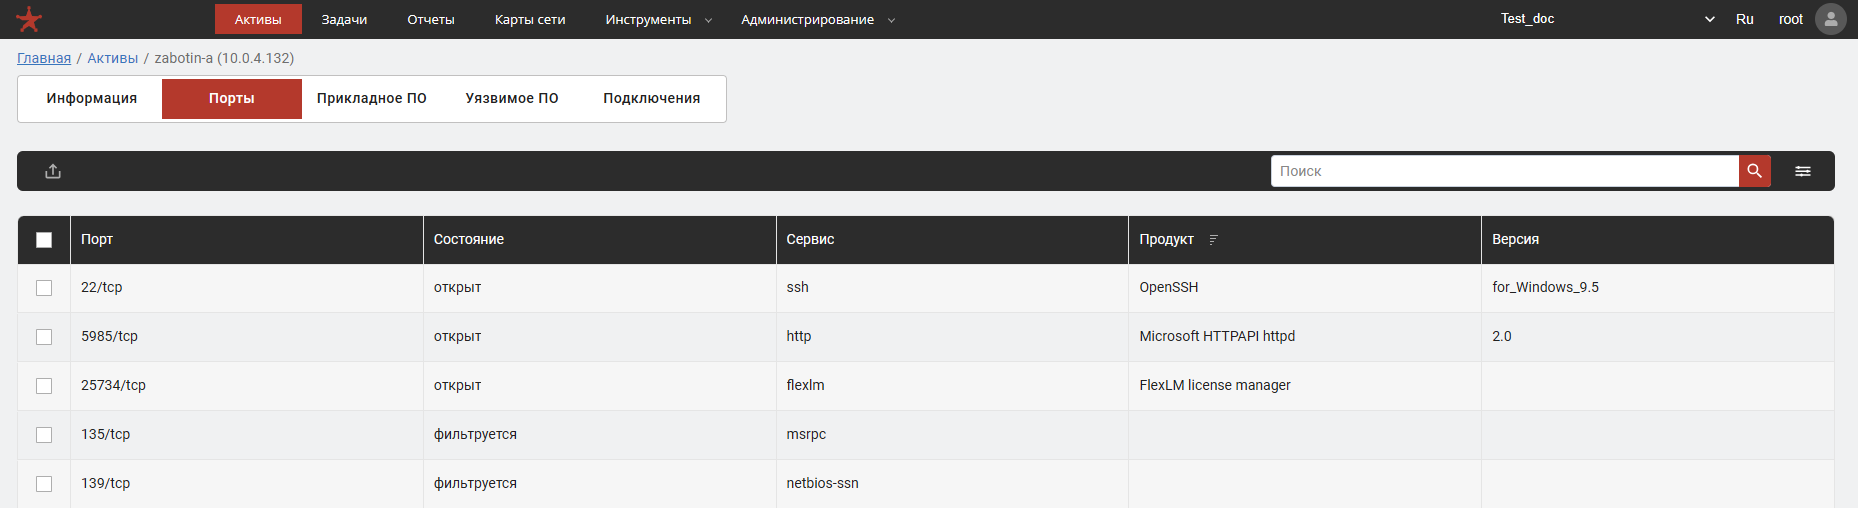1858x508 pixels.
Task: Open the Прикладное ПО tab
Action: [371, 98]
